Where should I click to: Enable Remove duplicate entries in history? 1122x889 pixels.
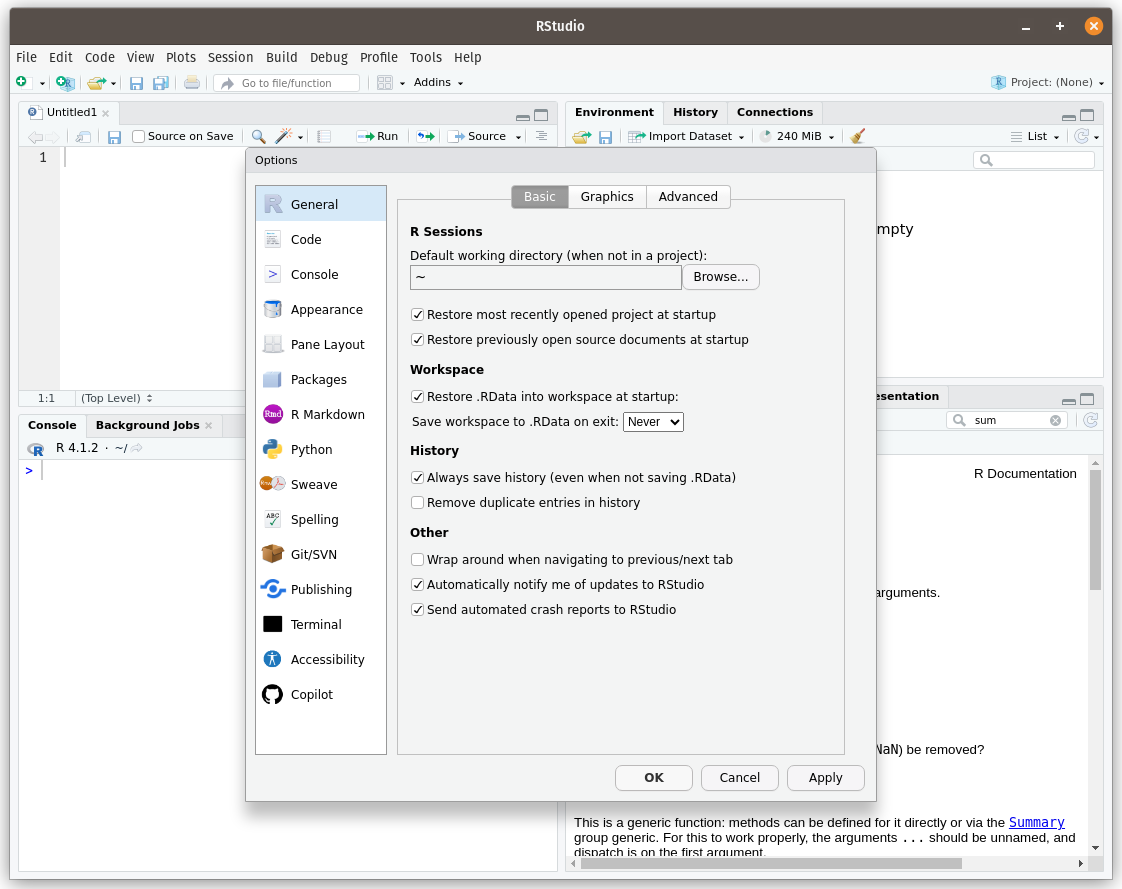tap(418, 503)
